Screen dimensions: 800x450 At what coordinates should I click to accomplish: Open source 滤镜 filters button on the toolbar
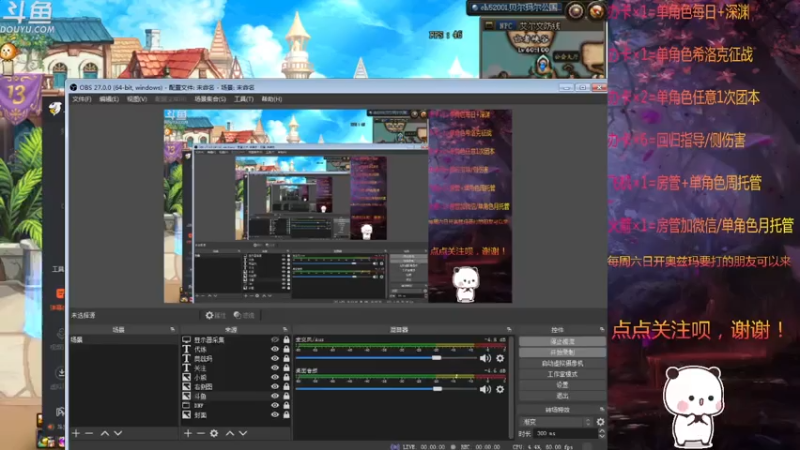coord(244,315)
